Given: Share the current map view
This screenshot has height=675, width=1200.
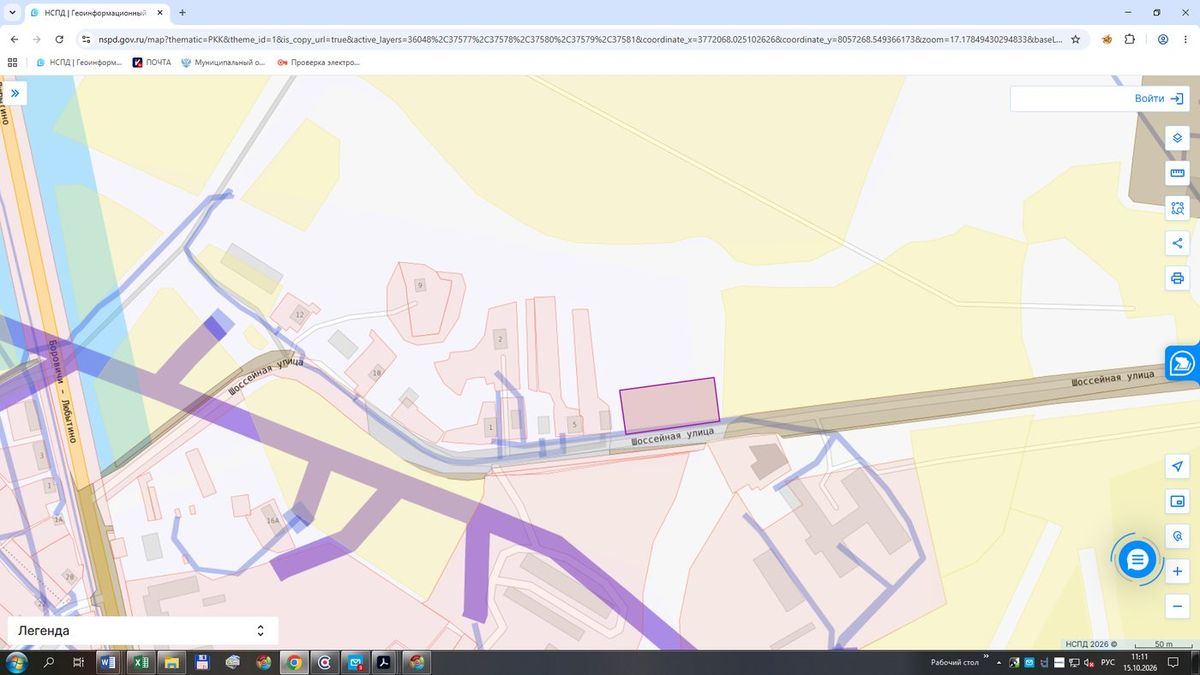Looking at the screenshot, I should (x=1177, y=243).
